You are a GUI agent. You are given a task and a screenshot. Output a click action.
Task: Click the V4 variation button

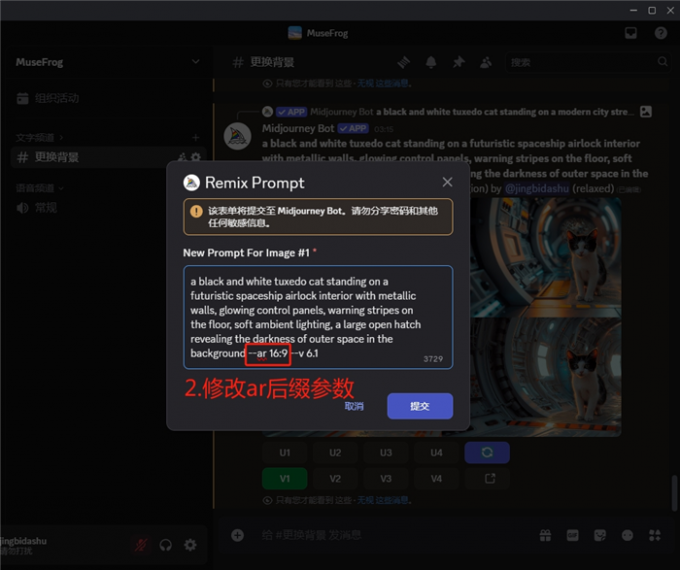pos(436,478)
